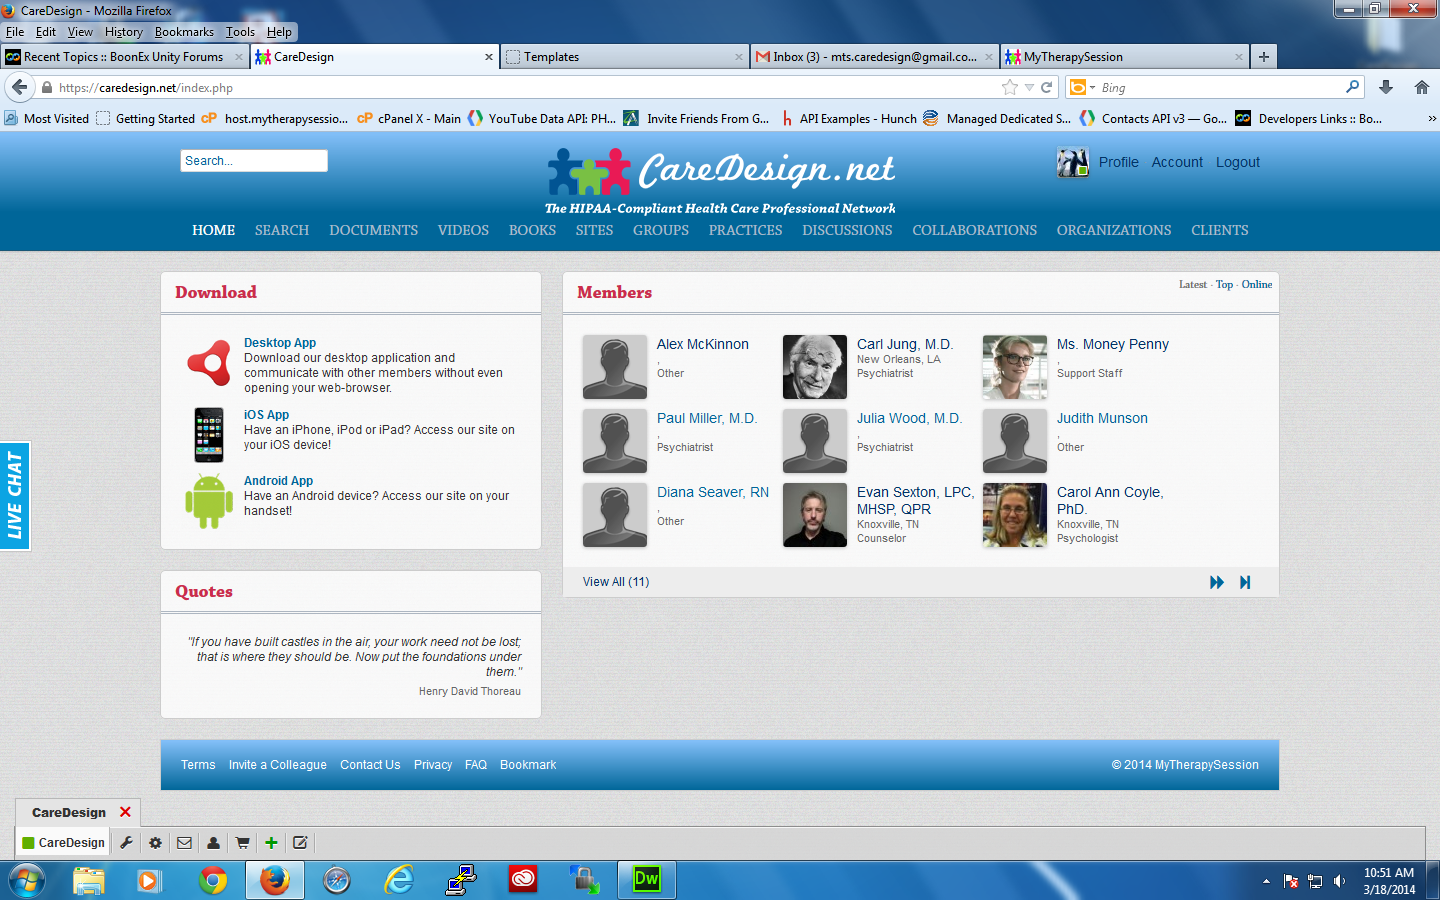Screen dimensions: 1440x900
Task: Click the edit pencil icon in bottom toolbar
Action: pos(300,843)
